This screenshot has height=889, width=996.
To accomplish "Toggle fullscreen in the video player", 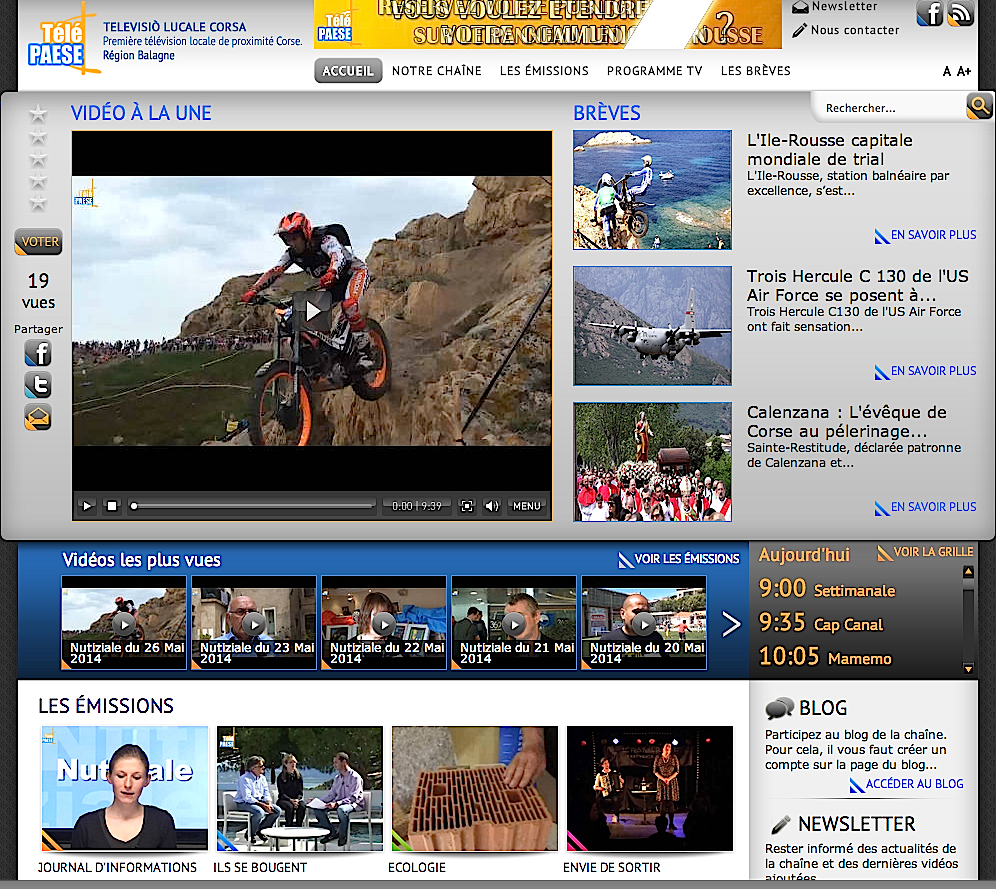I will (x=466, y=506).
